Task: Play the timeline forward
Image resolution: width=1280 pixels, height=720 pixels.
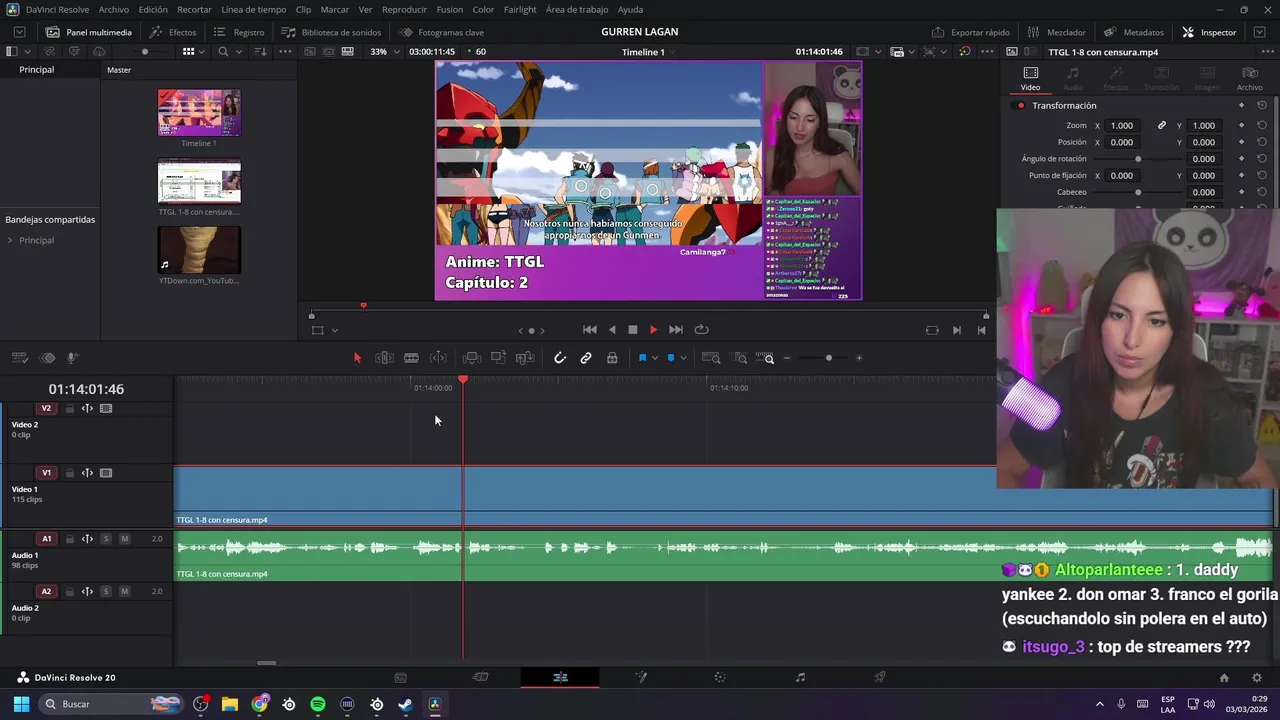Action: pos(653,330)
